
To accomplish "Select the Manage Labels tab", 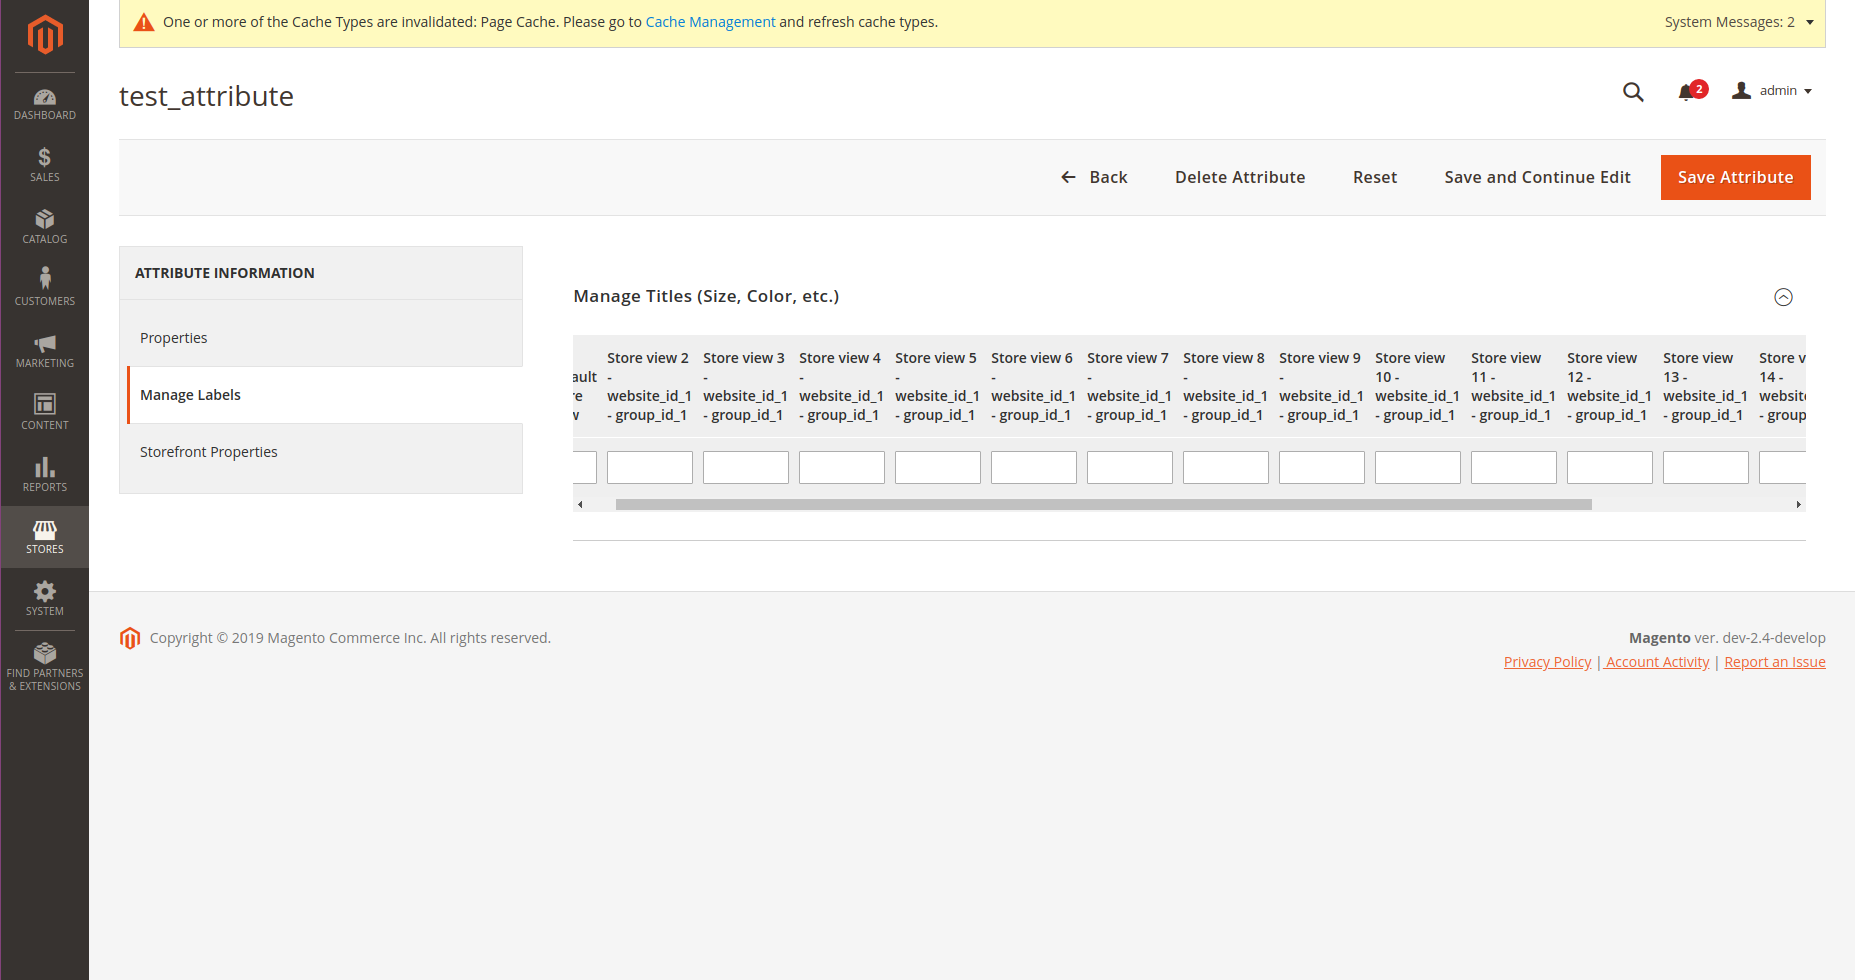I will tap(190, 394).
